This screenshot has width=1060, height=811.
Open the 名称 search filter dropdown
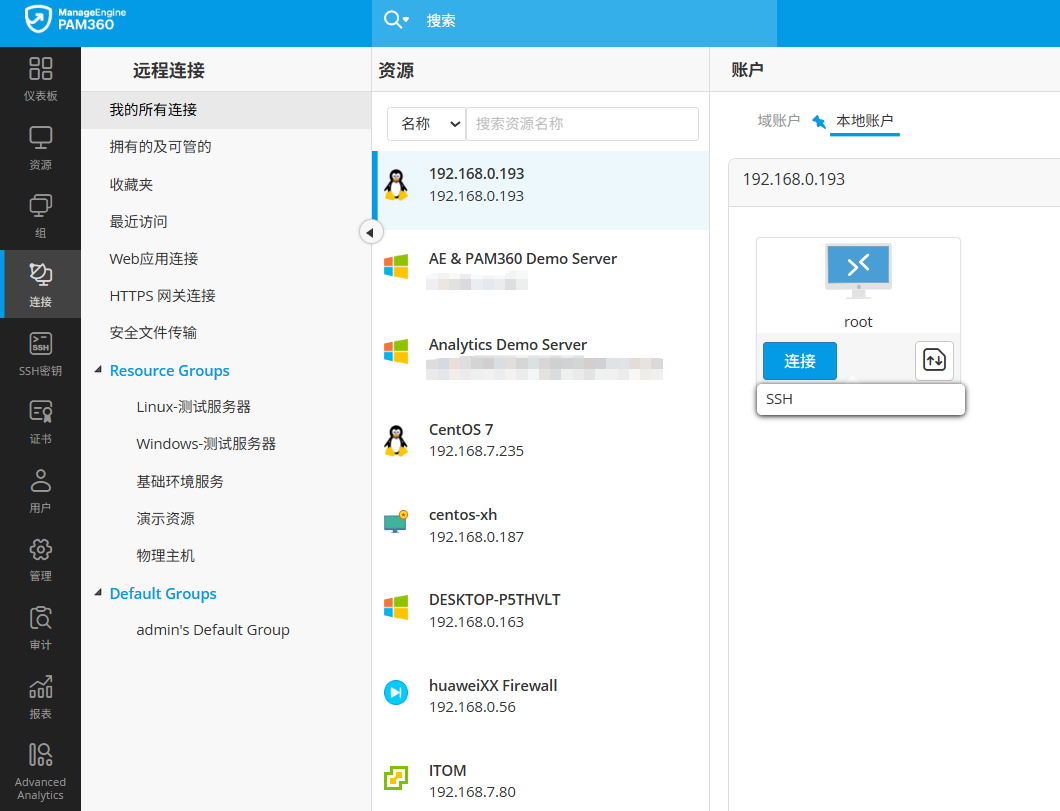[427, 124]
